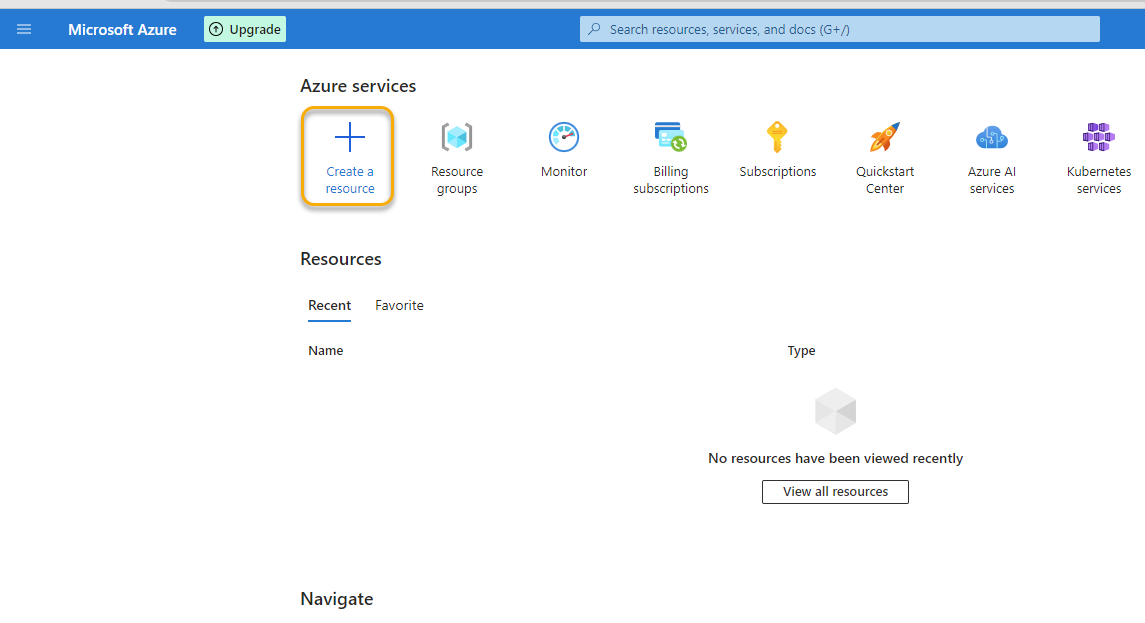Click the search magnifier icon
The width and height of the screenshot is (1145, 623).
[x=594, y=29]
